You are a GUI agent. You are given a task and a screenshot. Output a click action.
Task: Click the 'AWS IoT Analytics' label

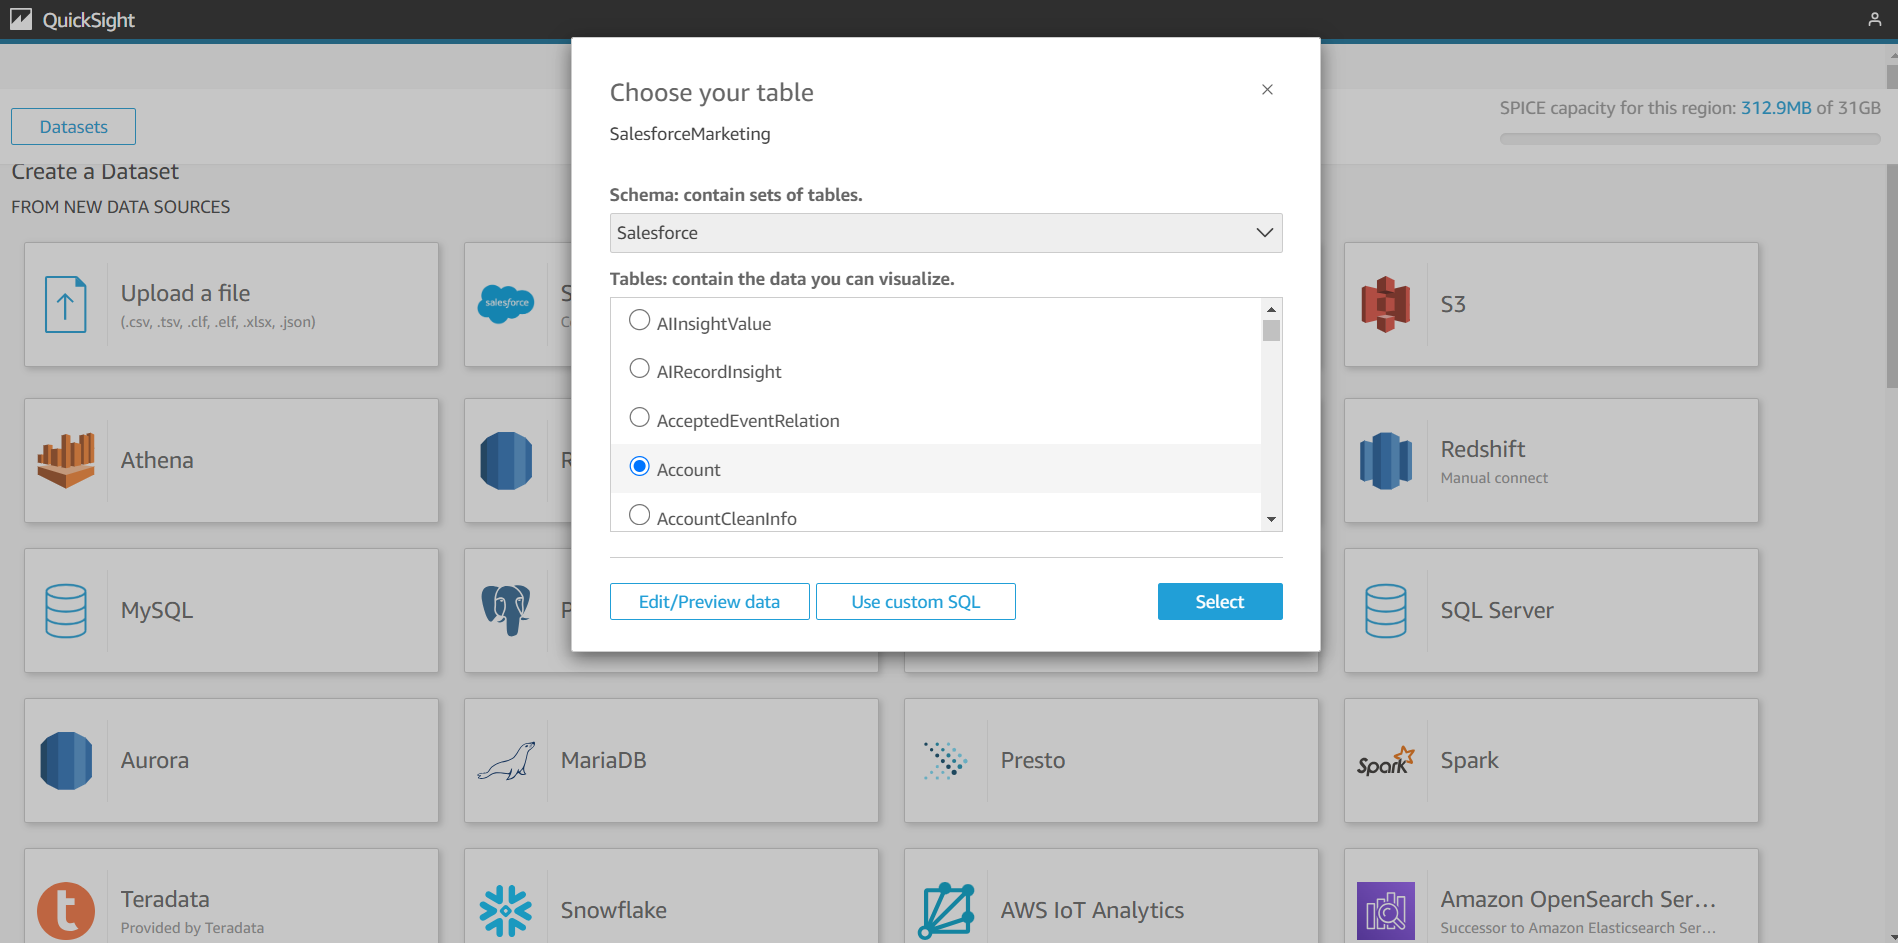coord(1092,910)
